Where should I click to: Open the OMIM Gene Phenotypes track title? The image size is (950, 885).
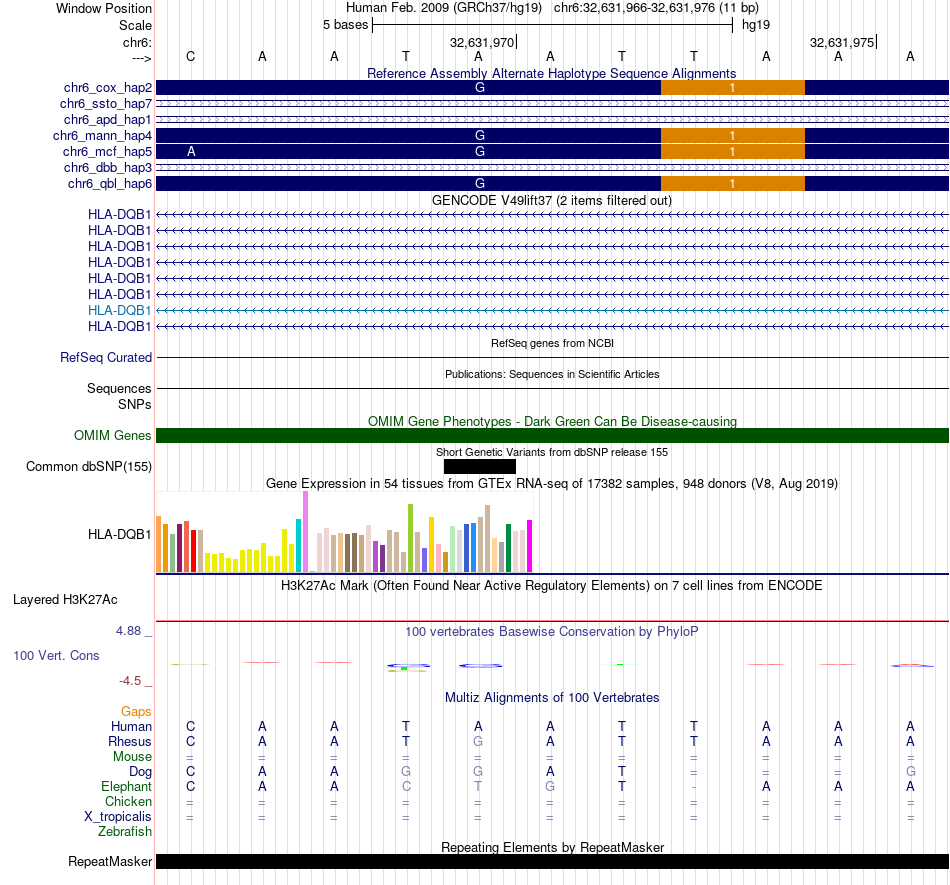(552, 422)
